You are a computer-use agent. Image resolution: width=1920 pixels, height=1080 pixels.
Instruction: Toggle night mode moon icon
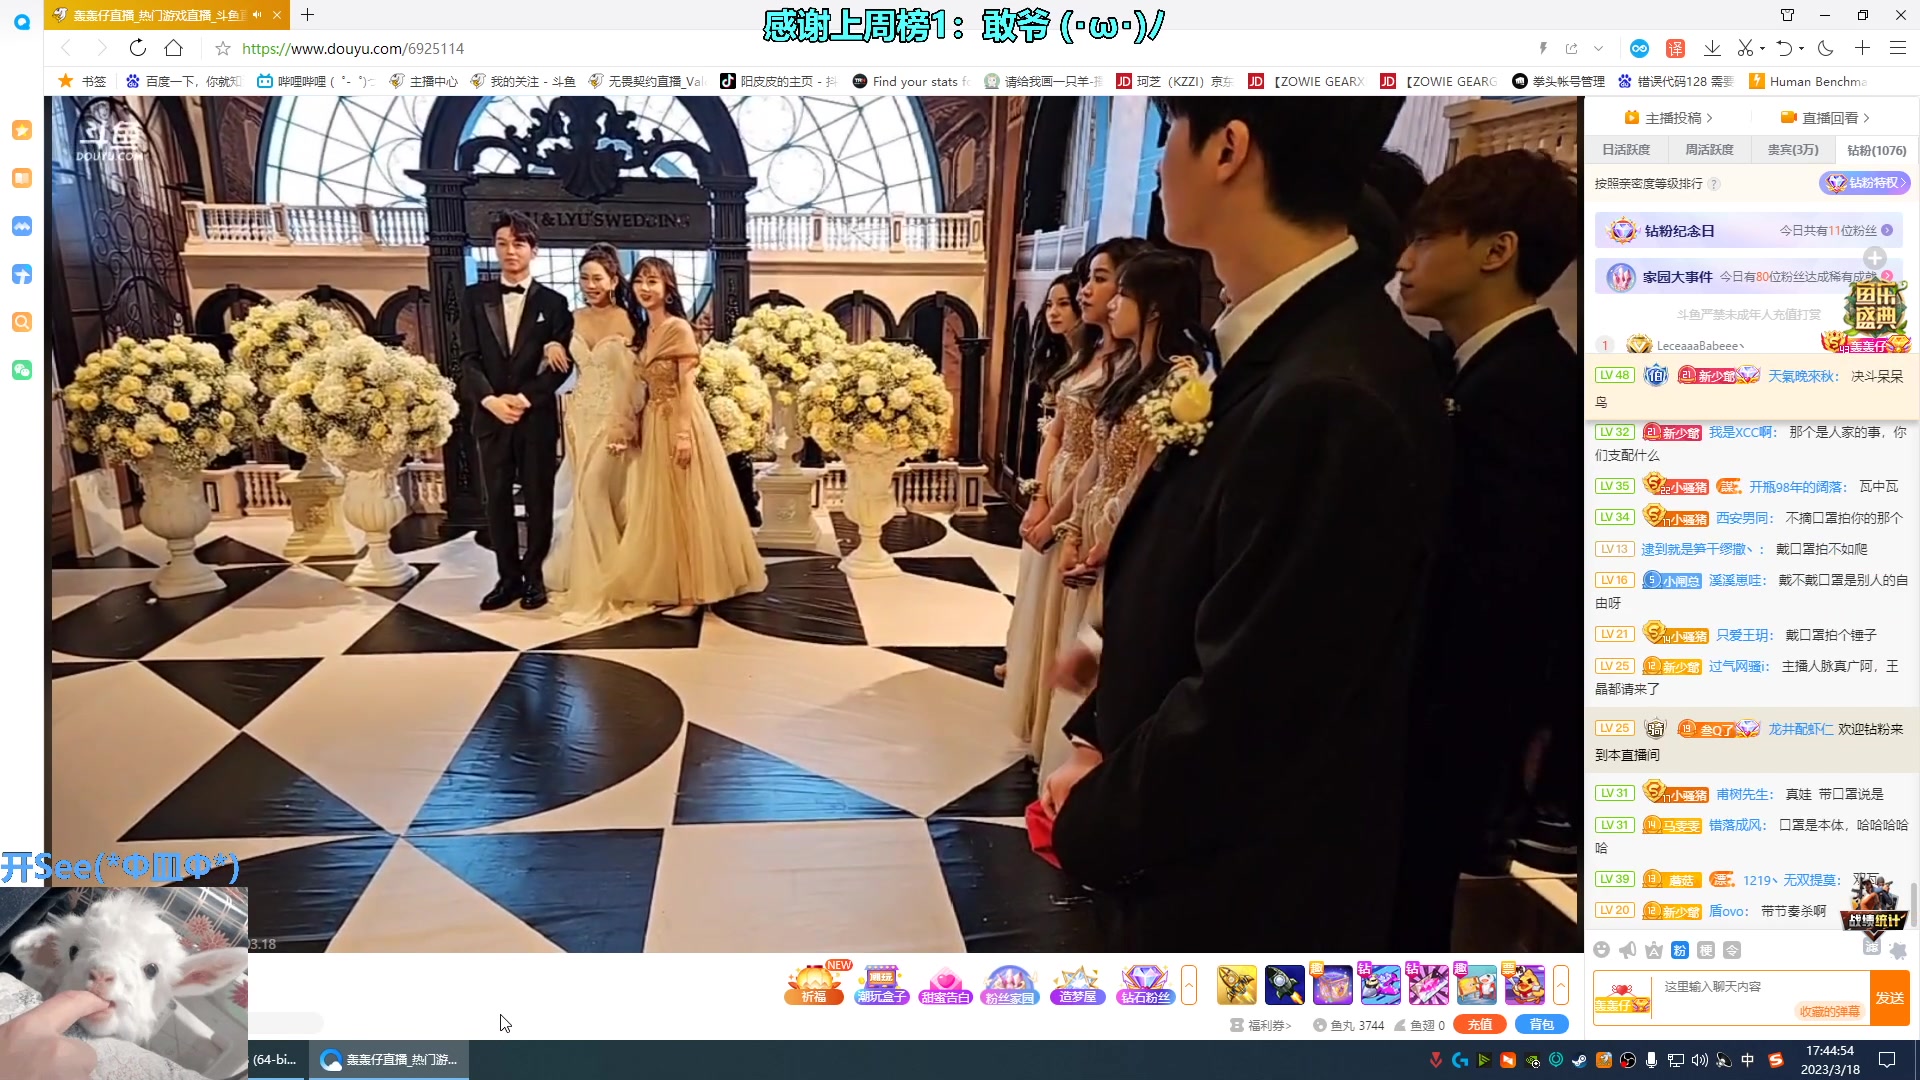click(x=1826, y=48)
